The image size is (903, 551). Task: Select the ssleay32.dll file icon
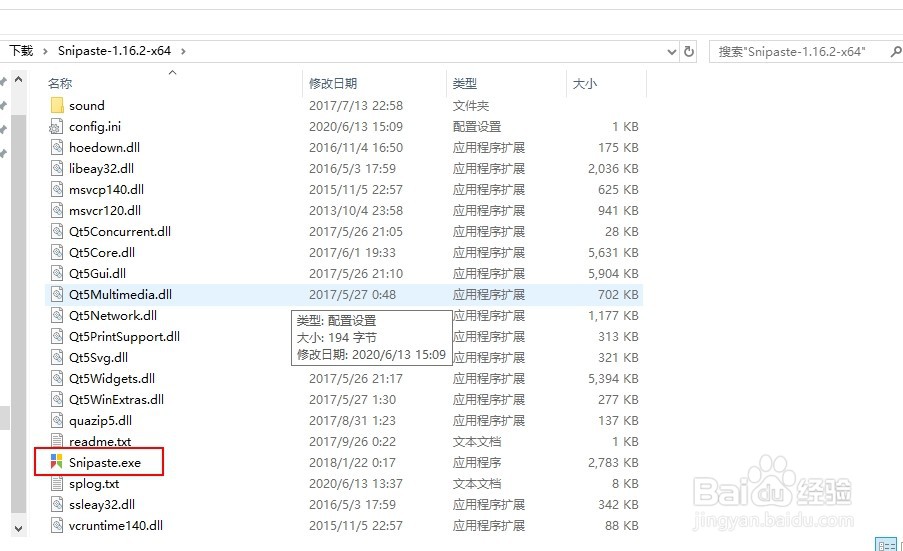pos(56,505)
